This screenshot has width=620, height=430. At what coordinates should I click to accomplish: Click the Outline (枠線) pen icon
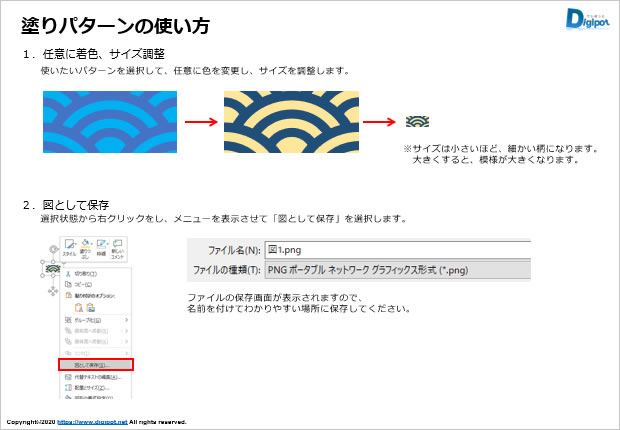point(101,246)
